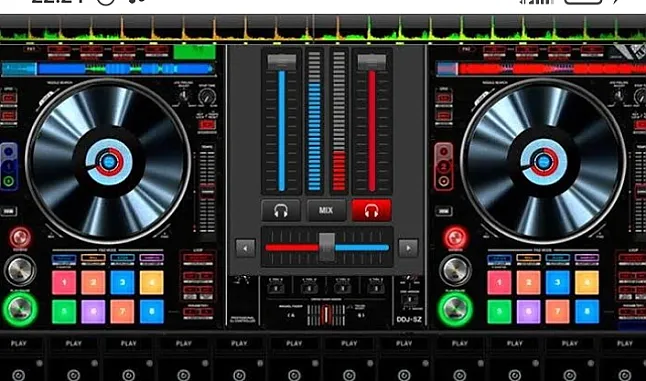Tap the silver cue knob on the right deck
Image resolution: width=646 pixels, height=381 pixels.
455,270
